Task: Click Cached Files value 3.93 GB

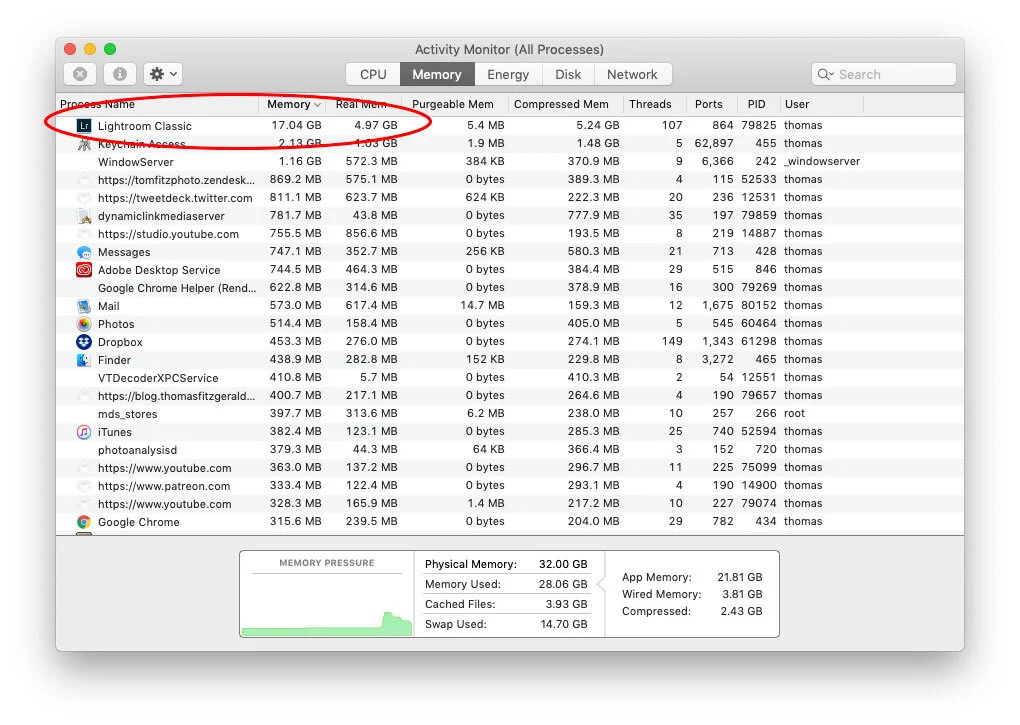Action: [x=567, y=604]
